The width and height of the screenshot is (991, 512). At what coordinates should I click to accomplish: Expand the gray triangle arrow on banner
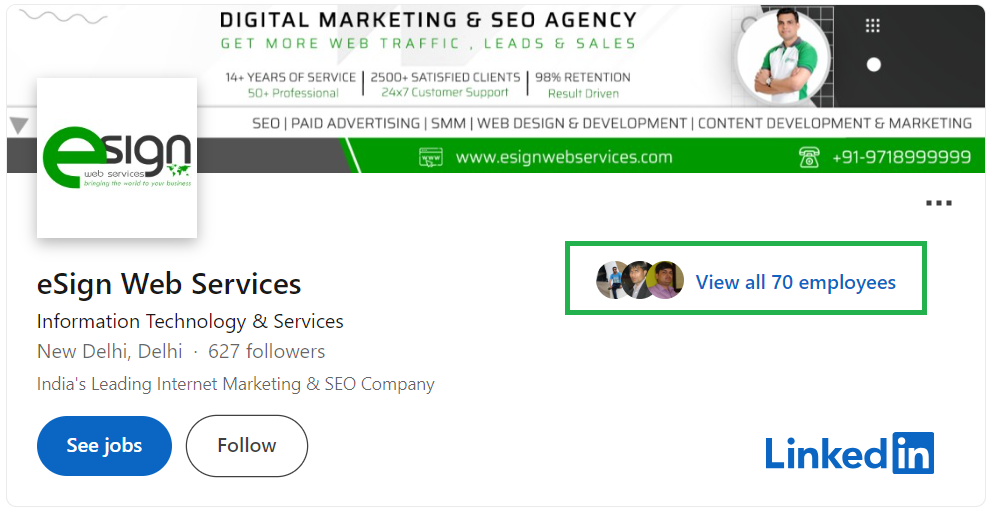click(18, 126)
